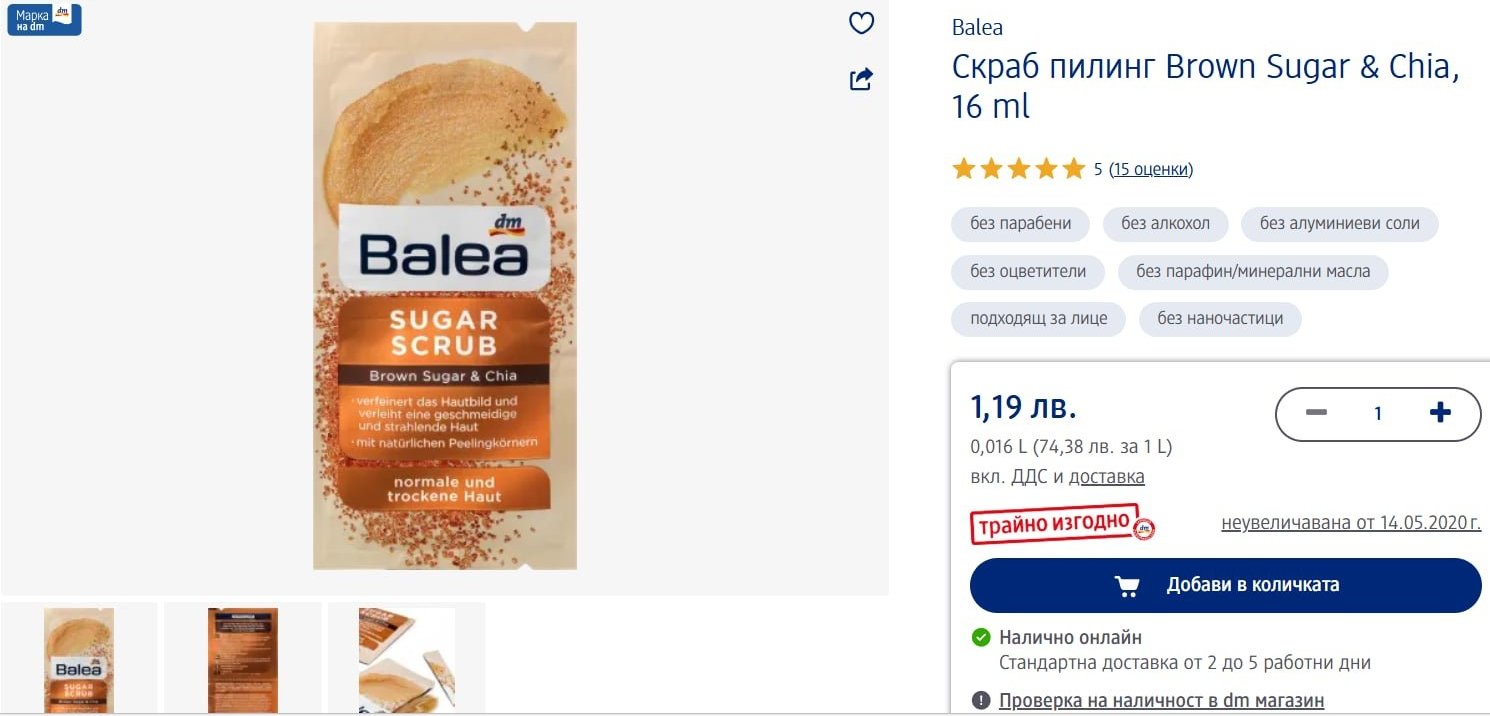This screenshot has width=1490, height=716.
Task: Click the 'трайно изгодно' red stamp badge
Action: (x=1062, y=524)
